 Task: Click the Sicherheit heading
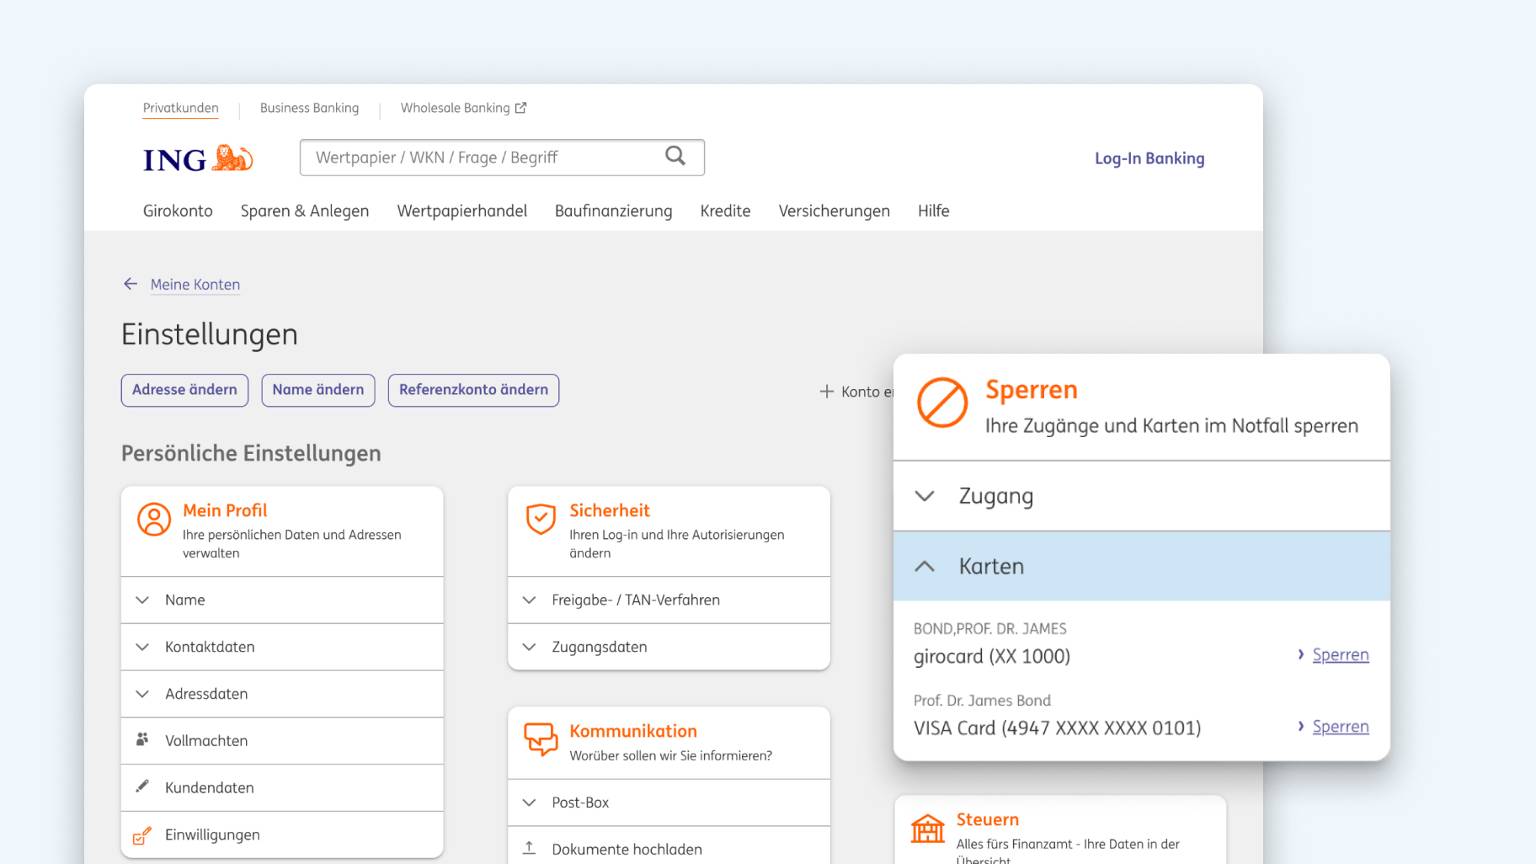pos(610,510)
